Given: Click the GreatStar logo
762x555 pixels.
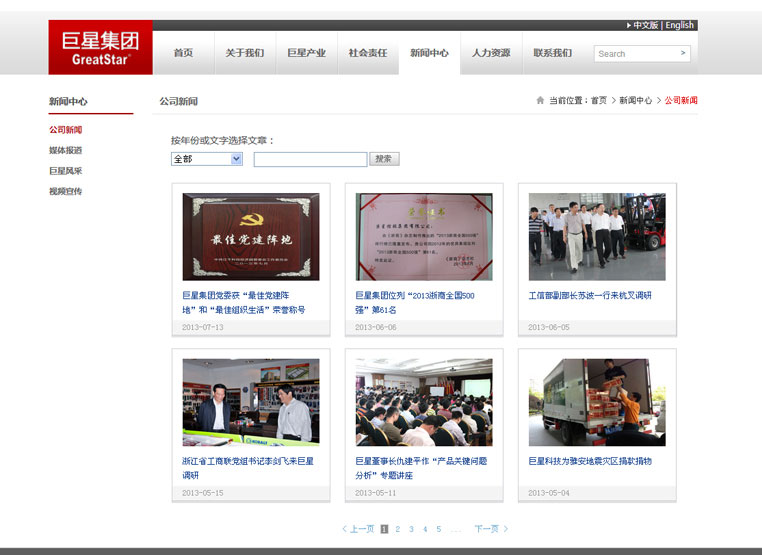Looking at the screenshot, I should click(100, 47).
